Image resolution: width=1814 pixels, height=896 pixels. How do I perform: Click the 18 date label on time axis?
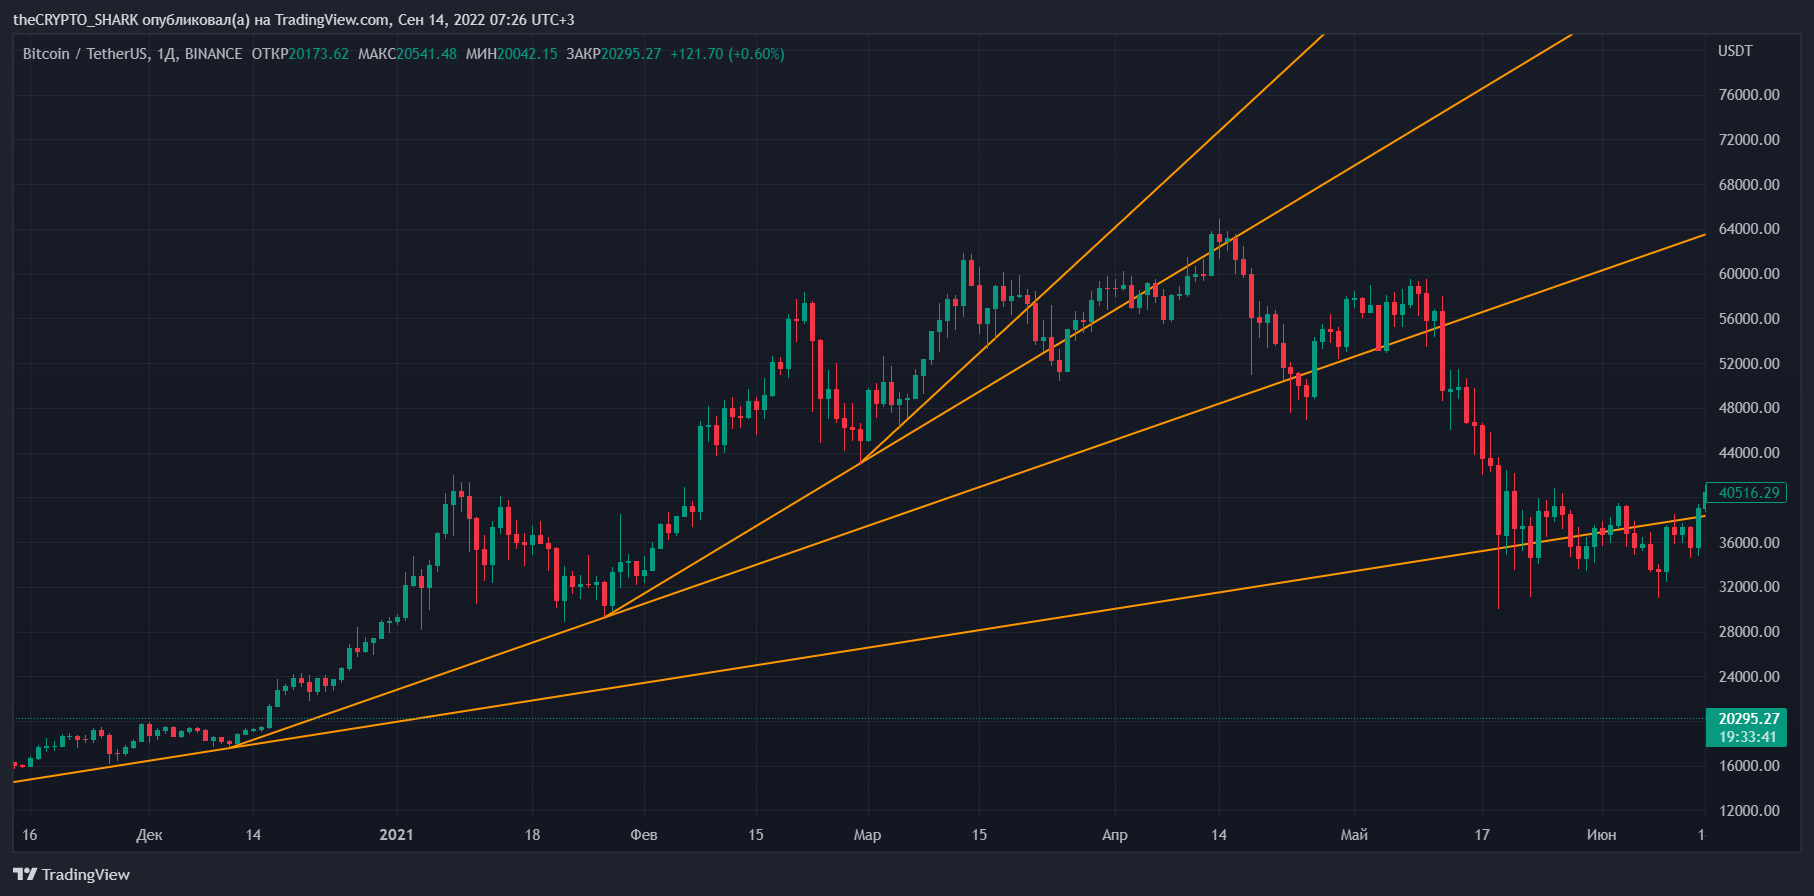(x=532, y=835)
